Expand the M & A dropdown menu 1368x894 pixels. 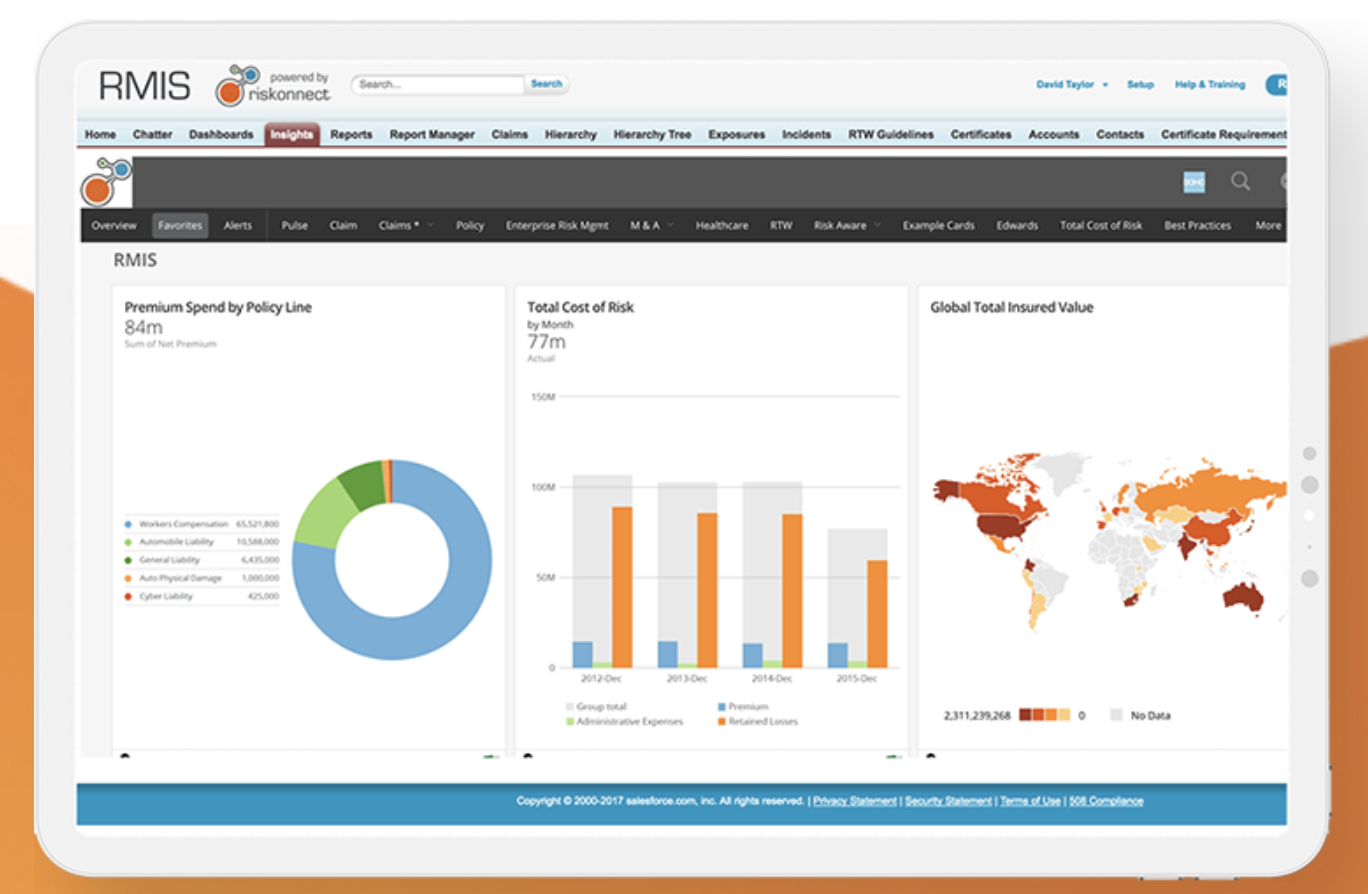tap(651, 226)
